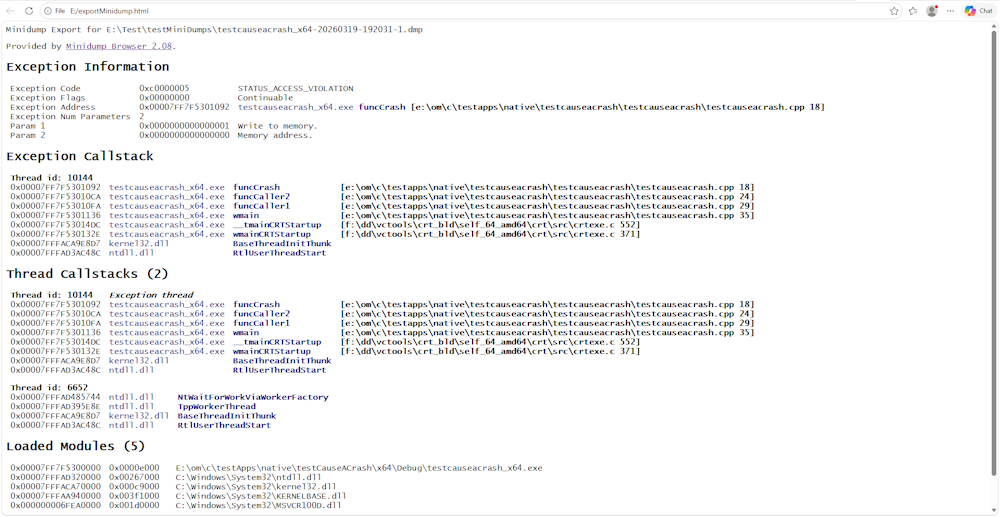Click module base address 0x00007FFFAD320000
The width and height of the screenshot is (1000, 517).
(x=55, y=477)
